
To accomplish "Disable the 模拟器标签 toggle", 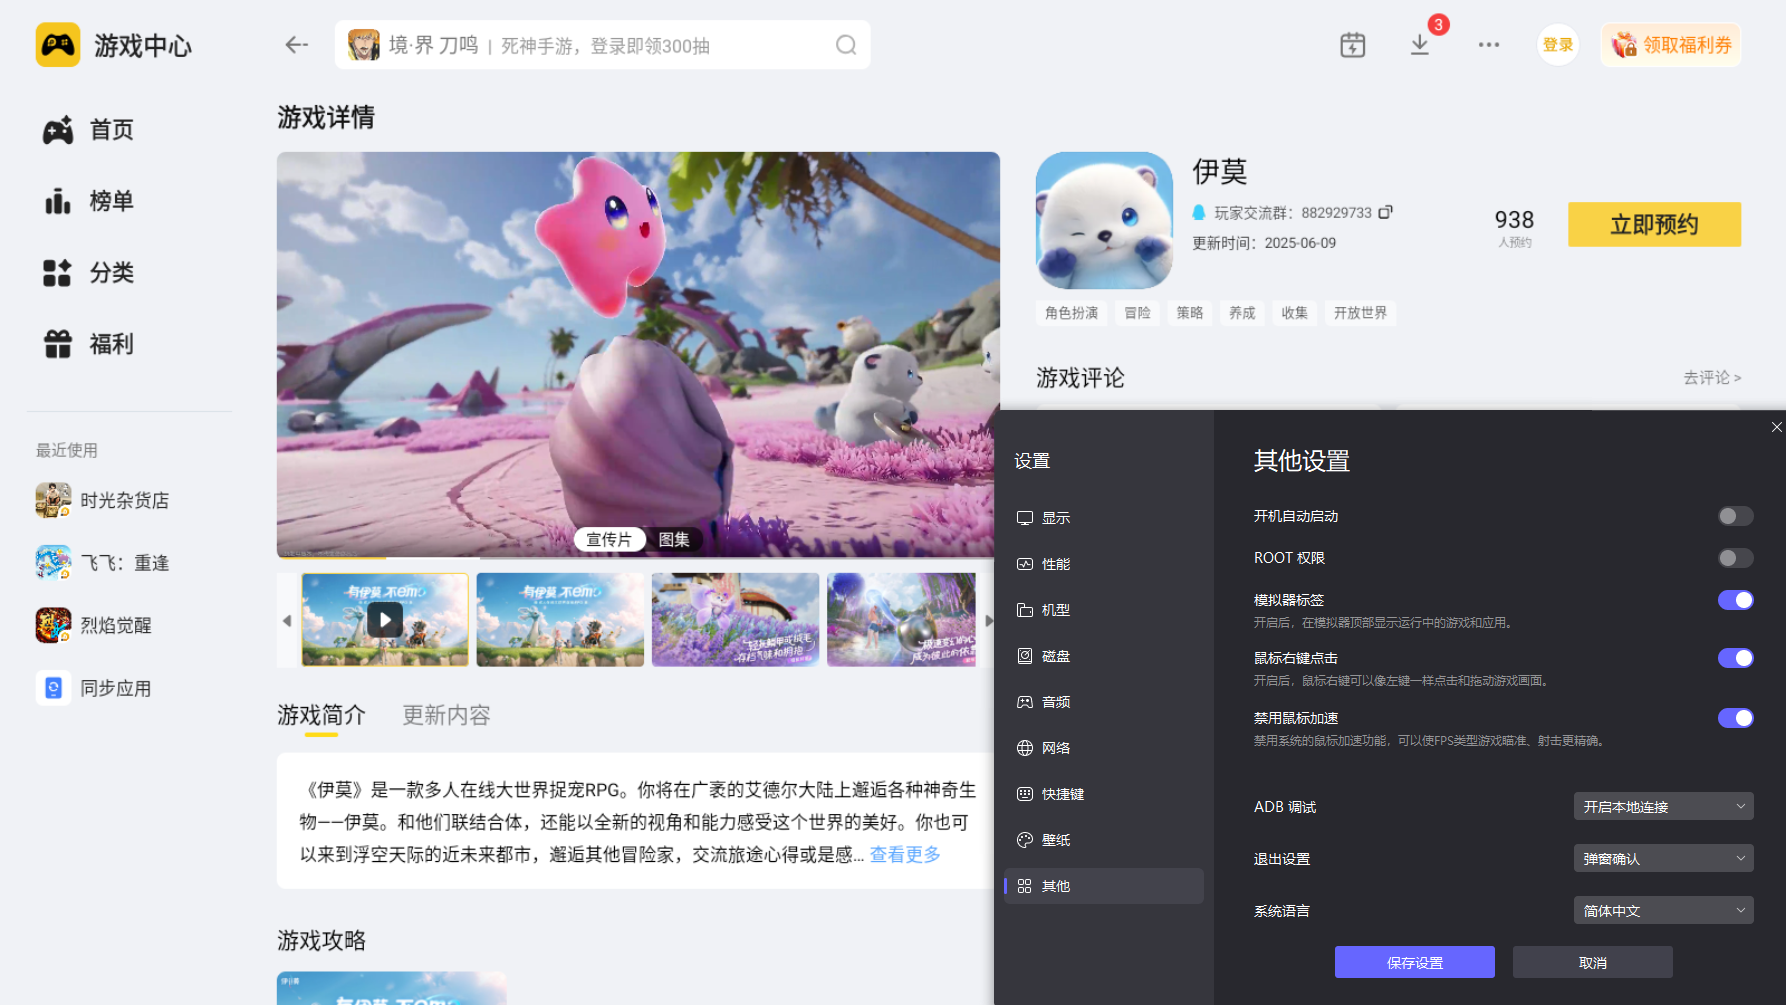I will point(1736,599).
